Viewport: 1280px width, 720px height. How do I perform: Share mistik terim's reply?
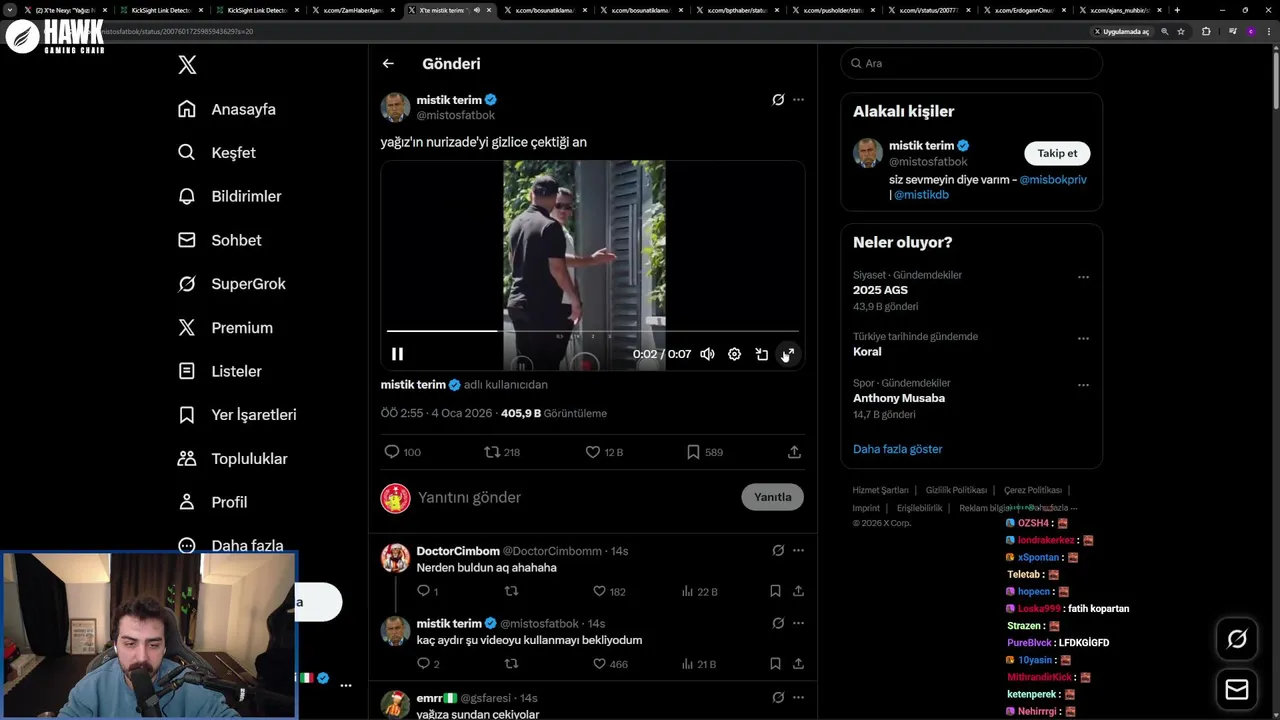[798, 663]
